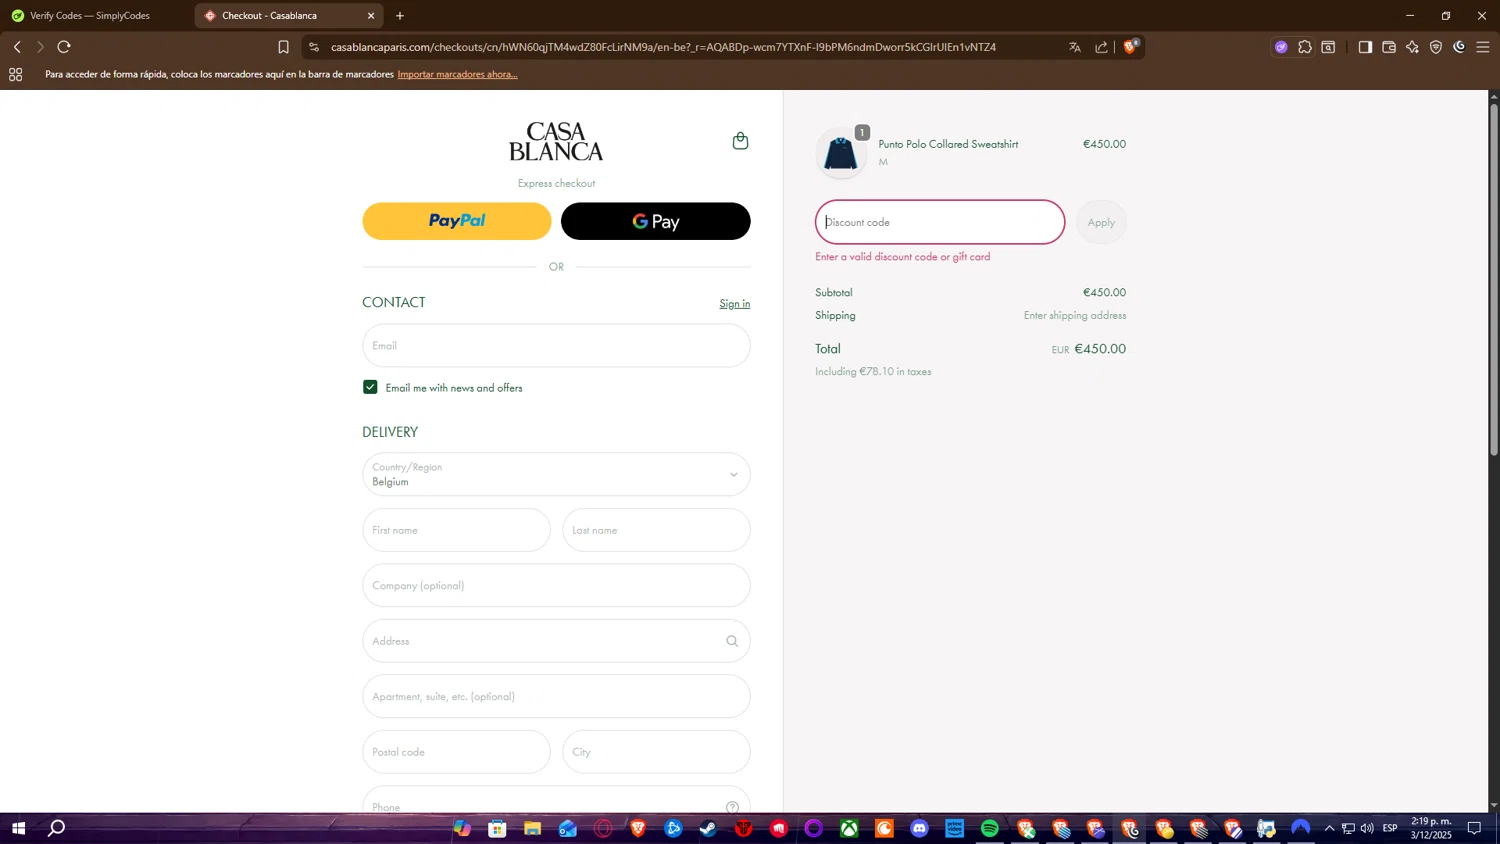Click the Address input field
The height and width of the screenshot is (844, 1500).
coord(556,641)
